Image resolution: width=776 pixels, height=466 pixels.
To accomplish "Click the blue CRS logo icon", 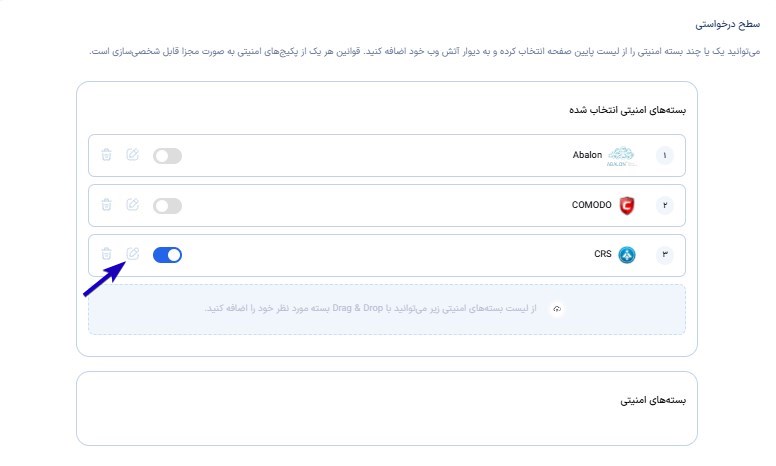I will point(627,255).
